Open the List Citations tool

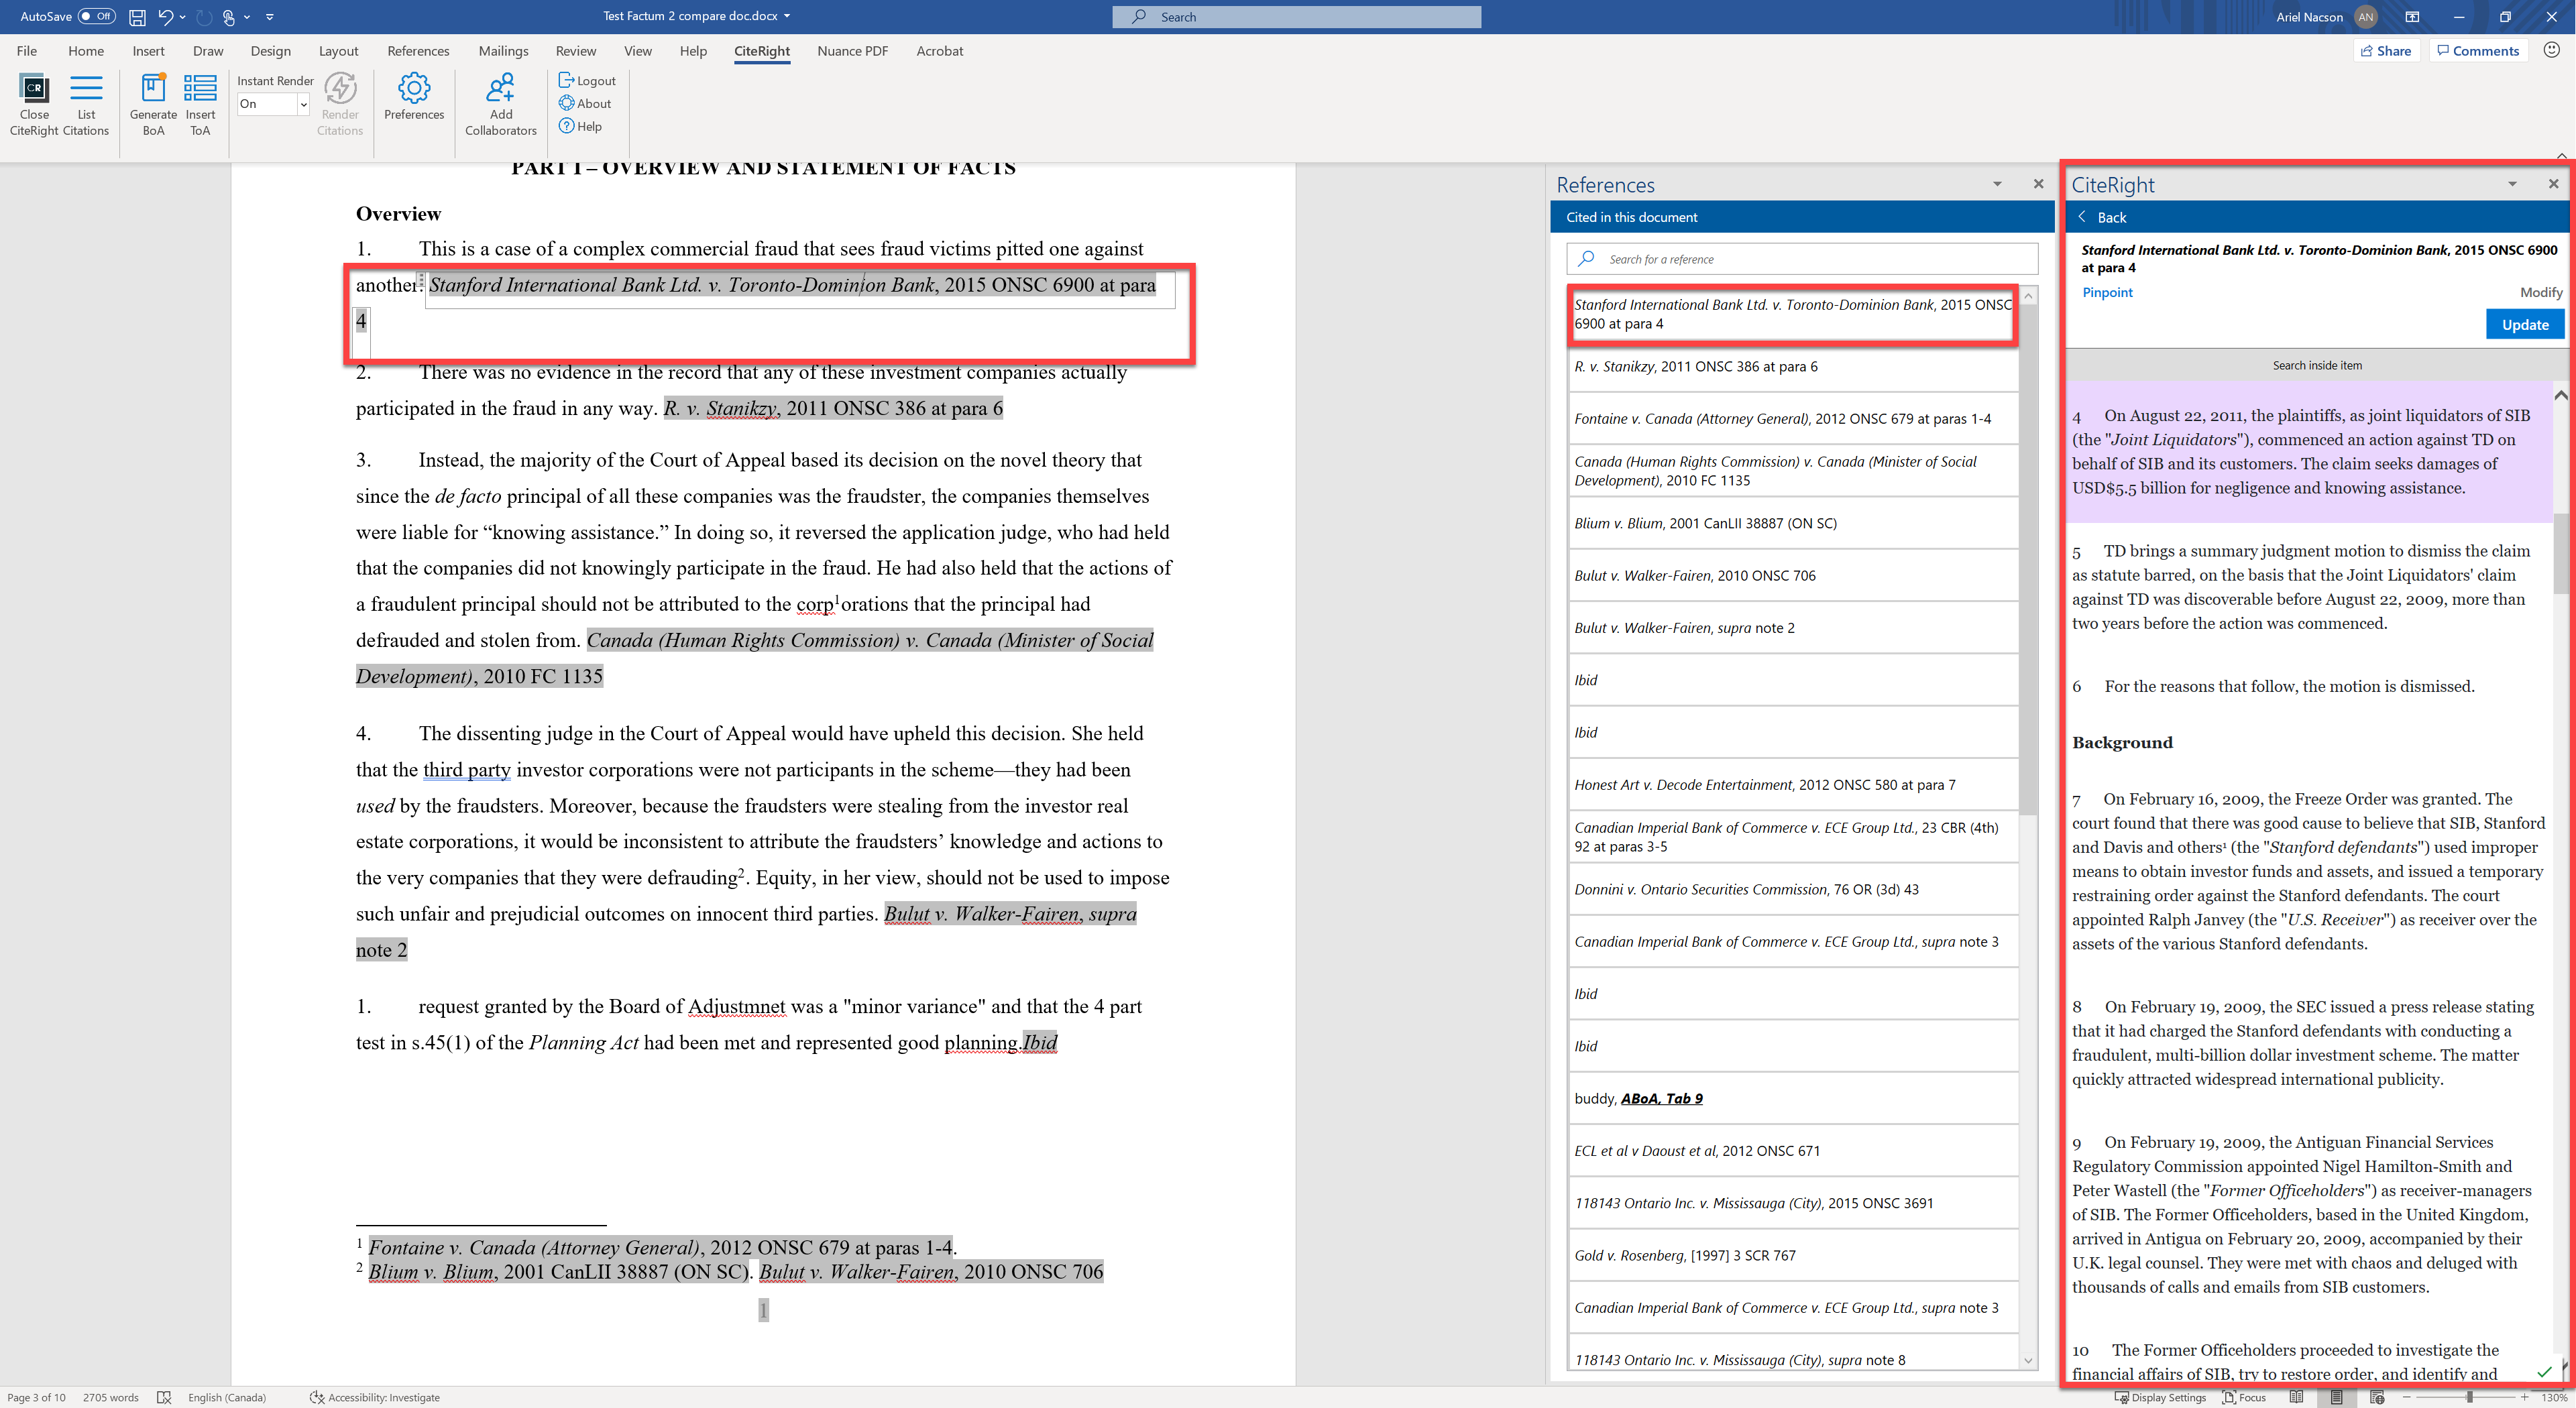coord(86,104)
